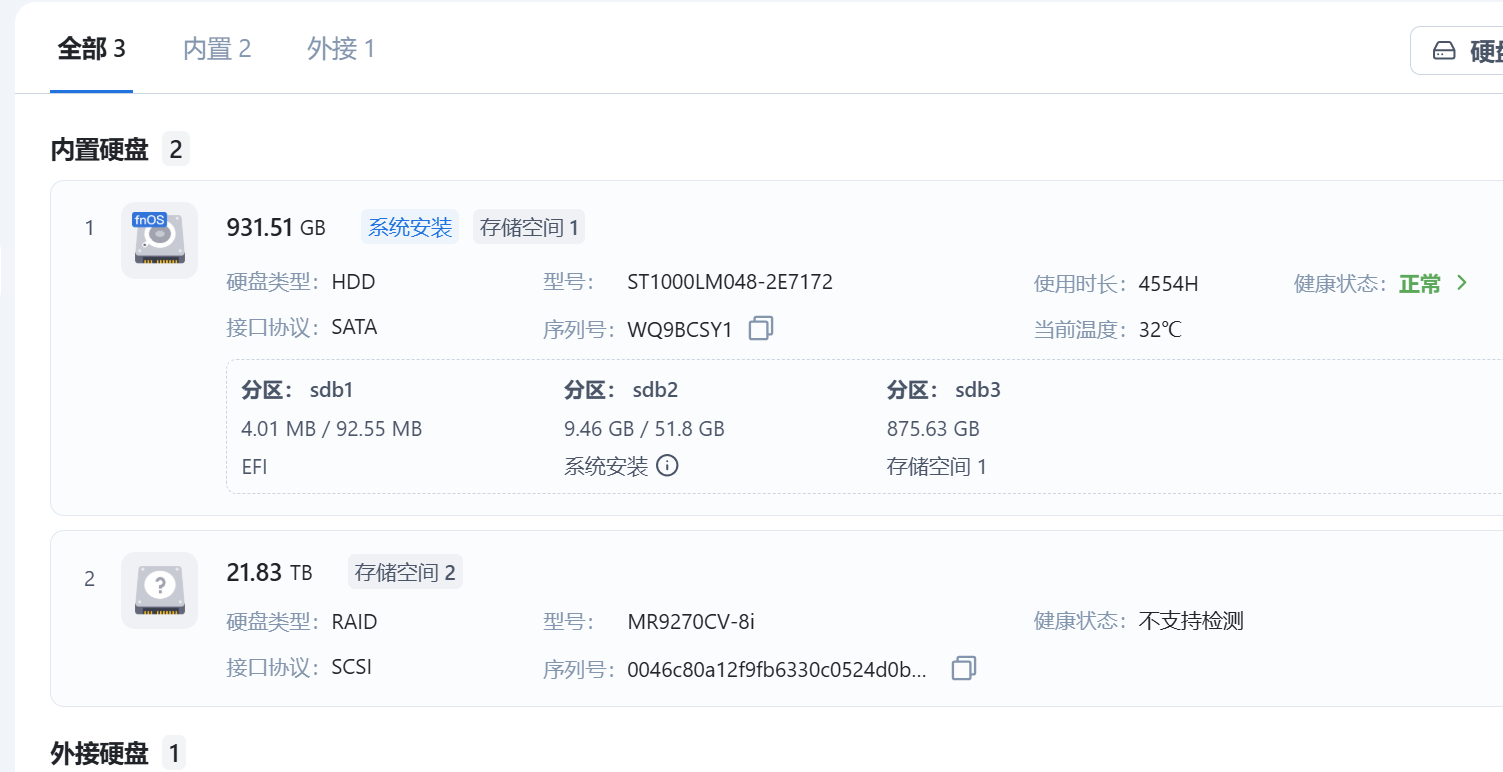Switch to the 内置 2 tab
This screenshot has height=772, width=1503.
(x=216, y=48)
